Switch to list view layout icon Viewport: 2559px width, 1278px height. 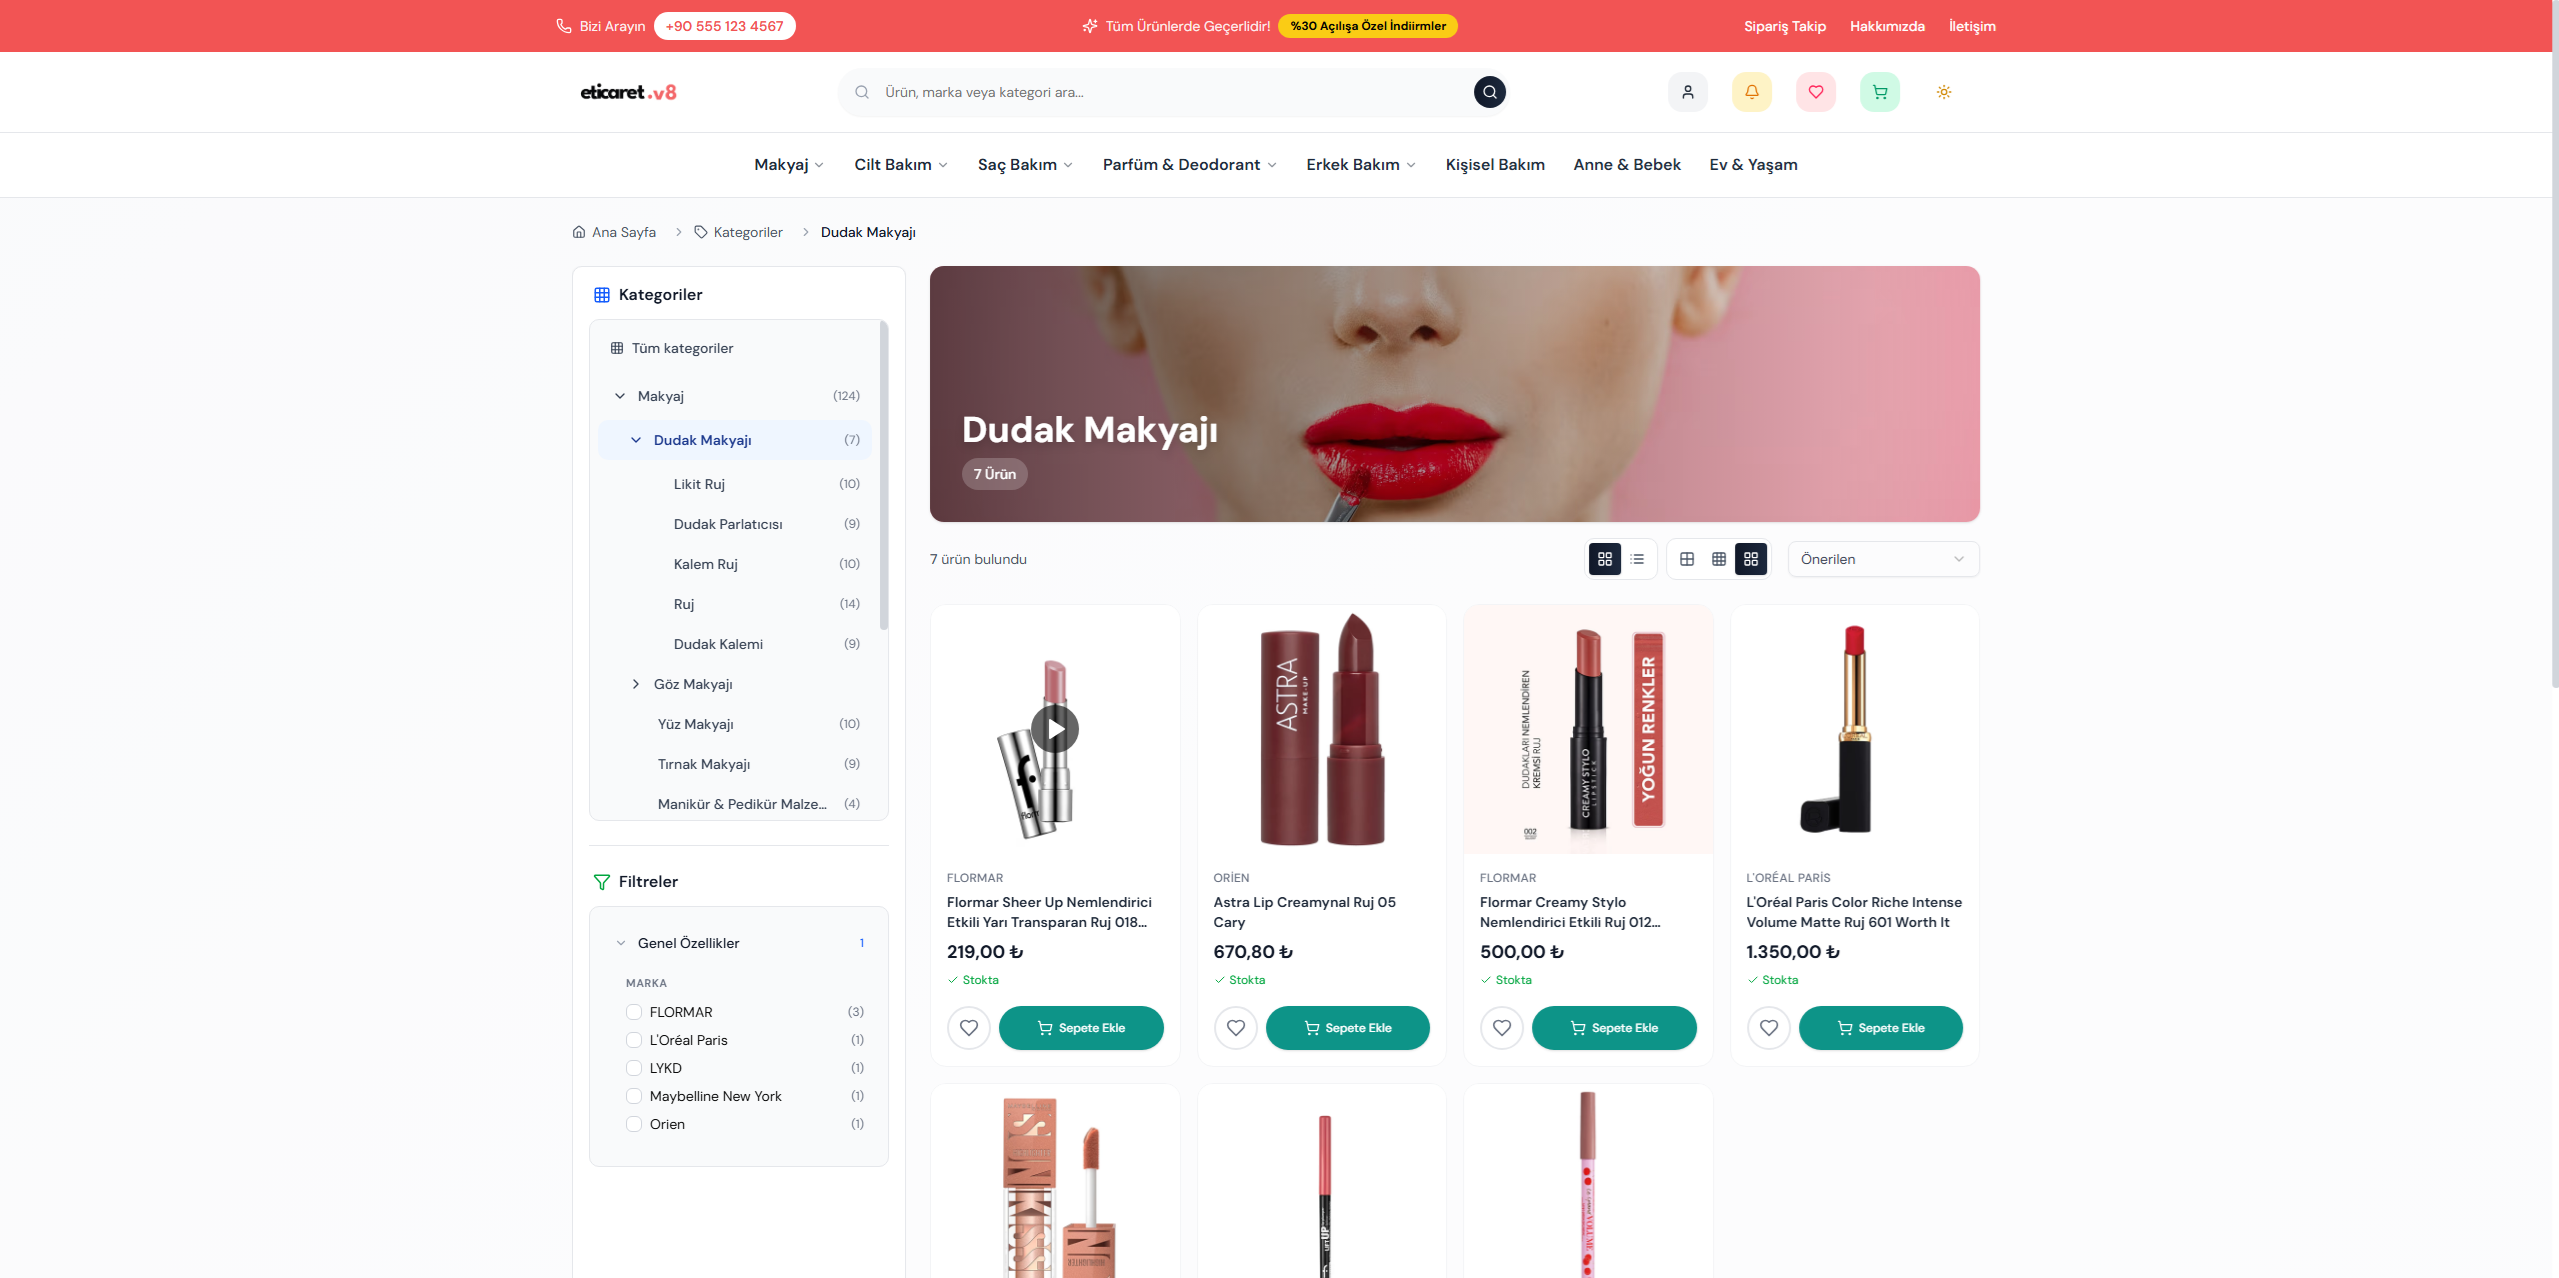click(x=1637, y=559)
